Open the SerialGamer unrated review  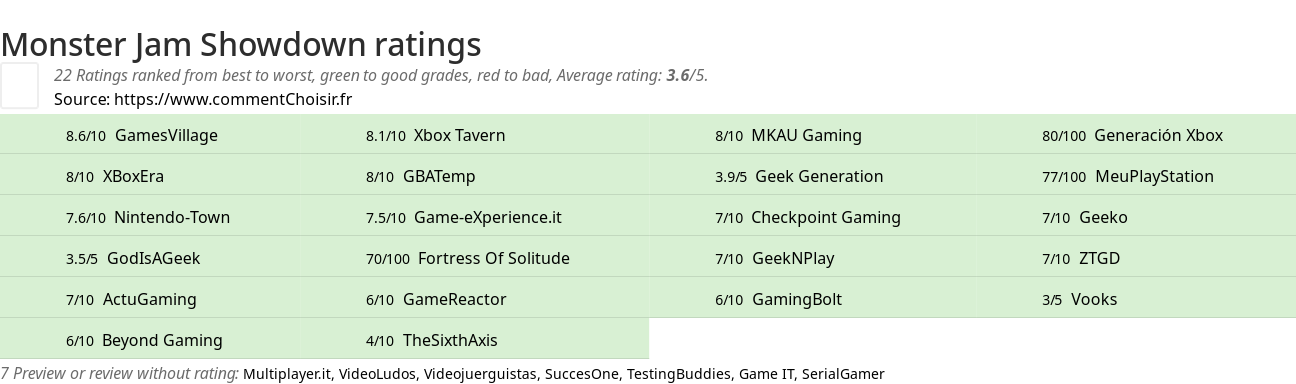click(843, 374)
